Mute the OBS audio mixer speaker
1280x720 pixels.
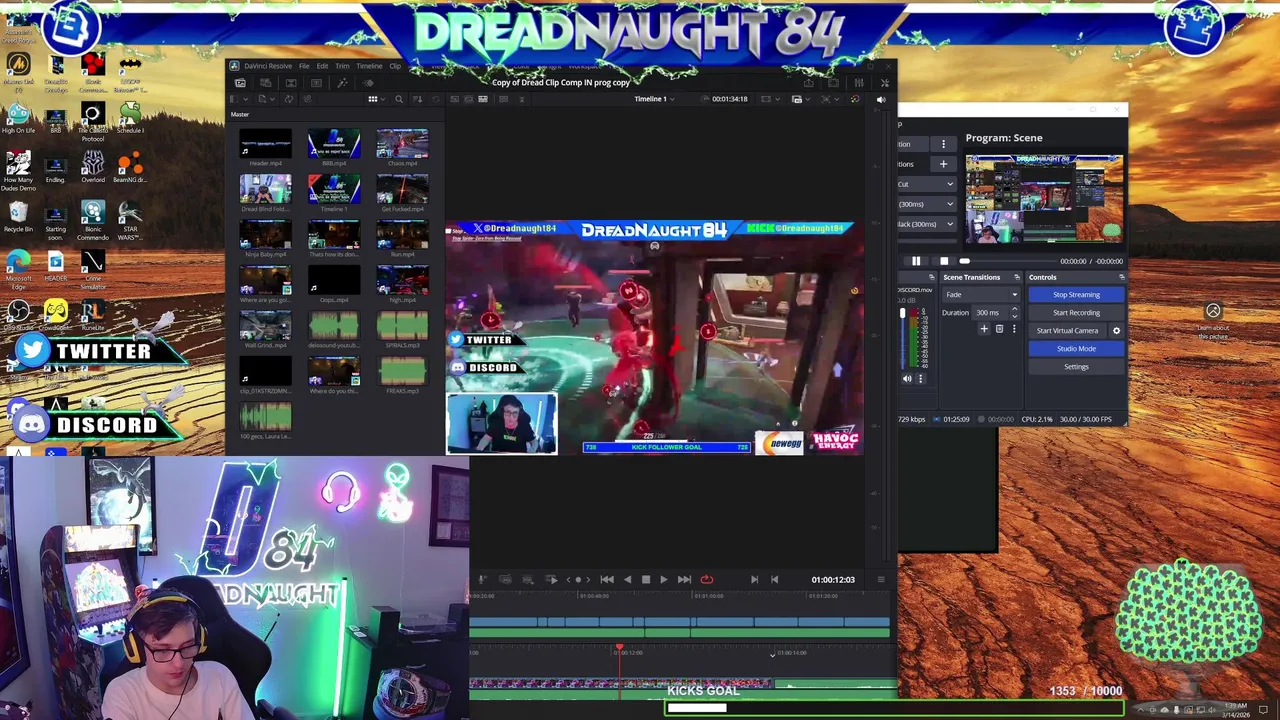pyautogui.click(x=907, y=378)
